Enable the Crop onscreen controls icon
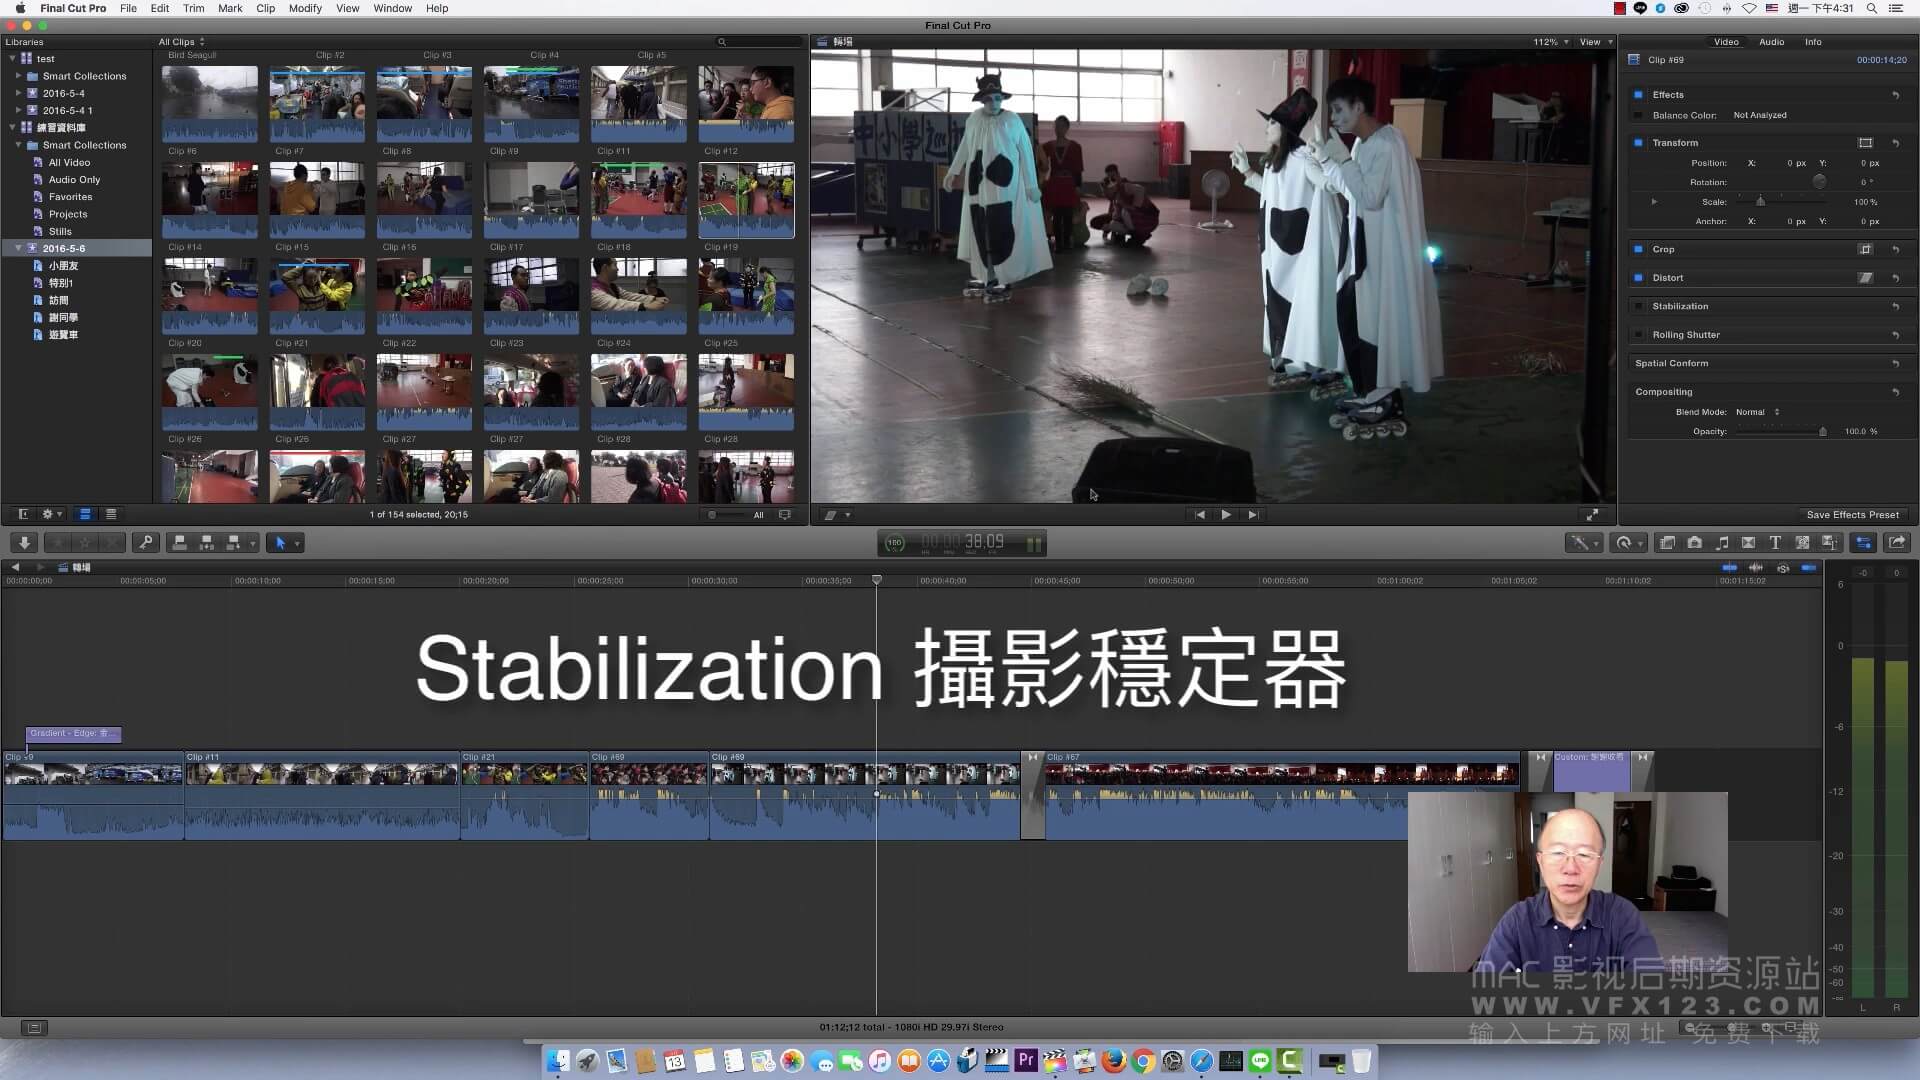Viewport: 1920px width, 1080px height. click(1865, 249)
